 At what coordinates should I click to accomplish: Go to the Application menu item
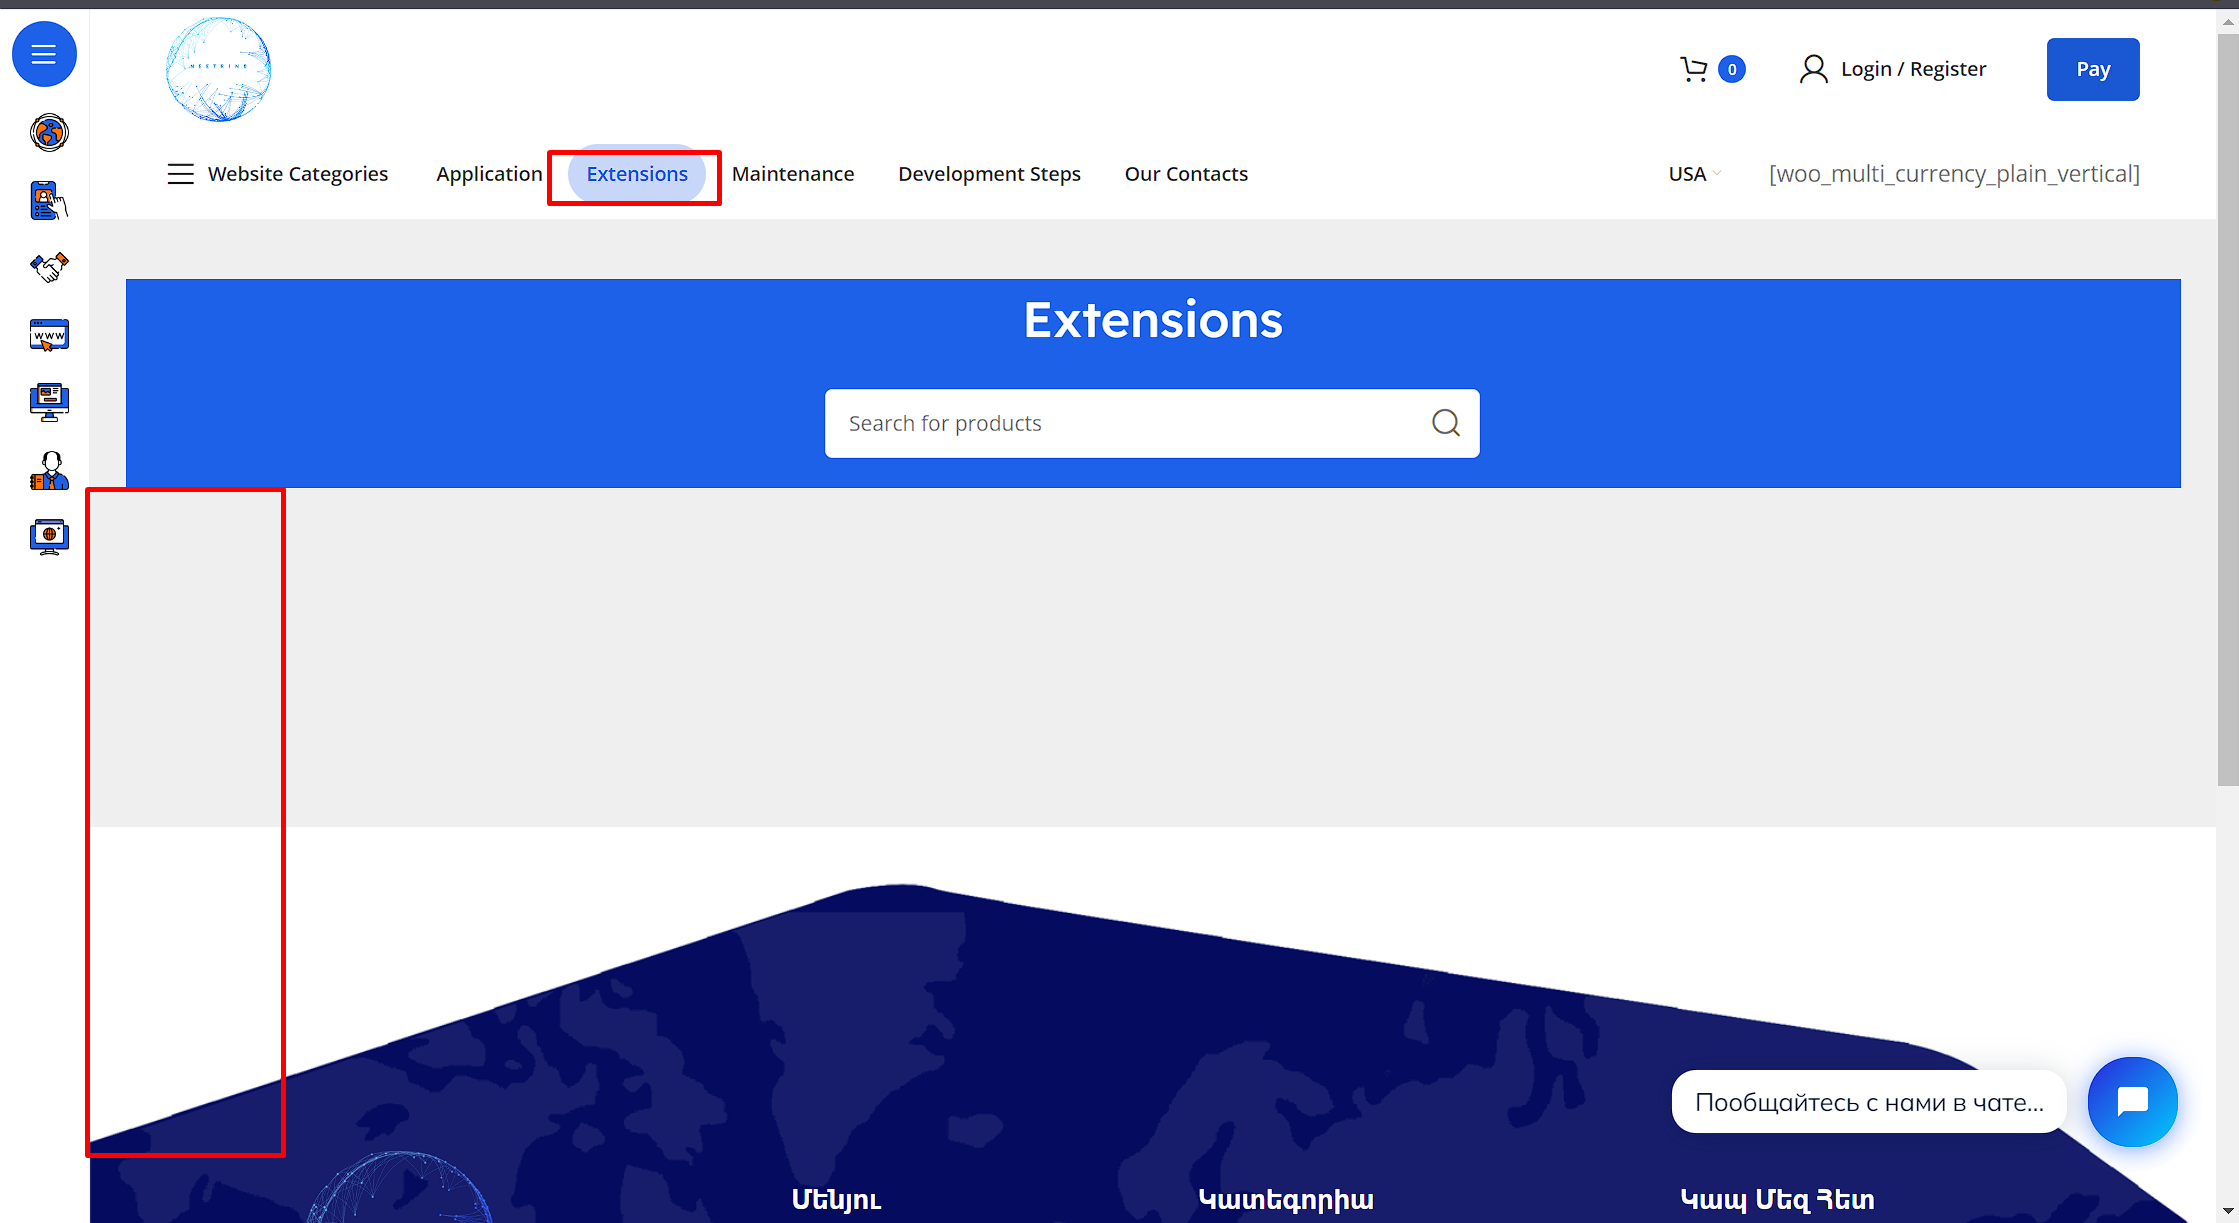click(489, 174)
